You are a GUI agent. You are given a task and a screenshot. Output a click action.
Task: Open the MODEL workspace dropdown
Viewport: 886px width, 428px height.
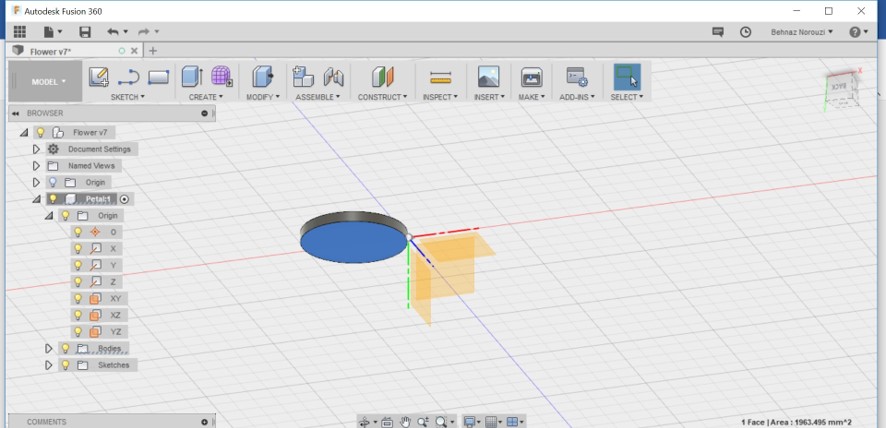pyautogui.click(x=46, y=82)
